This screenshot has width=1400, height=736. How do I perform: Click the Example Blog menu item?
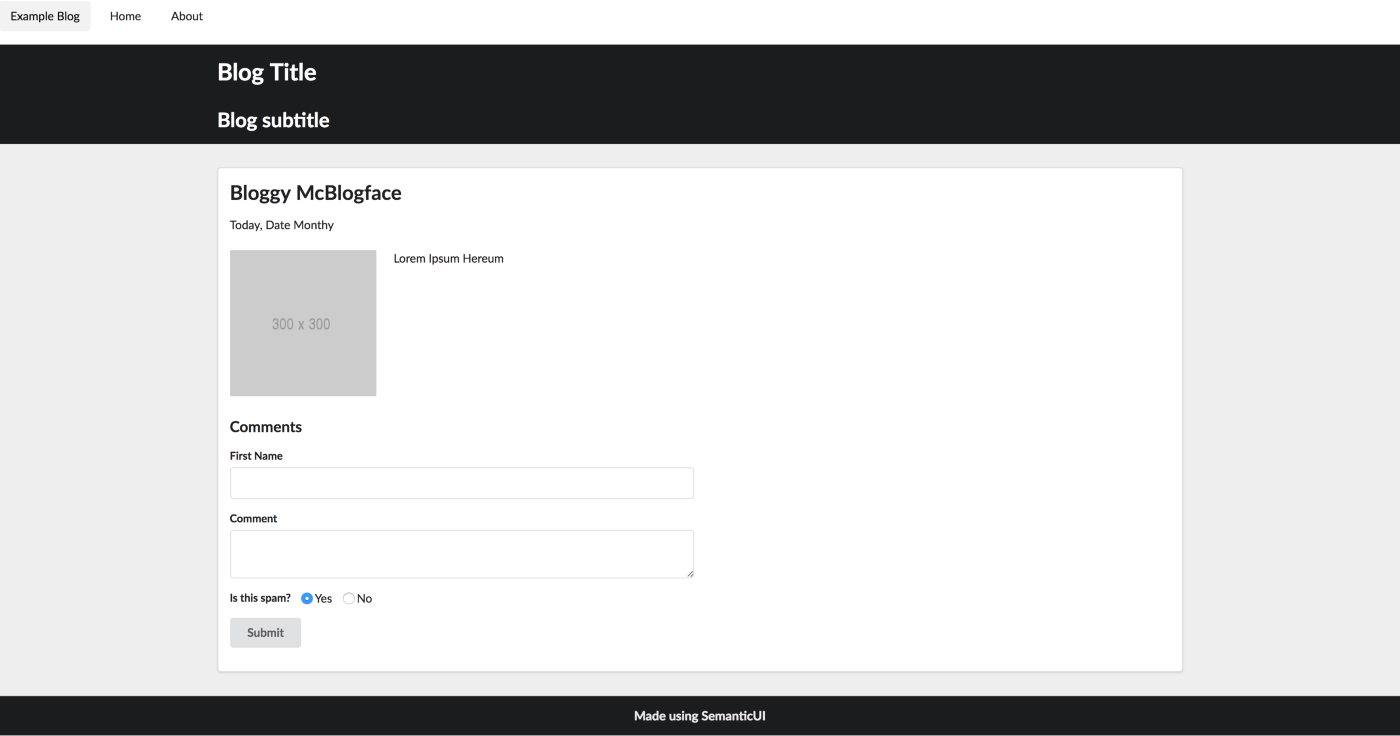(45, 16)
